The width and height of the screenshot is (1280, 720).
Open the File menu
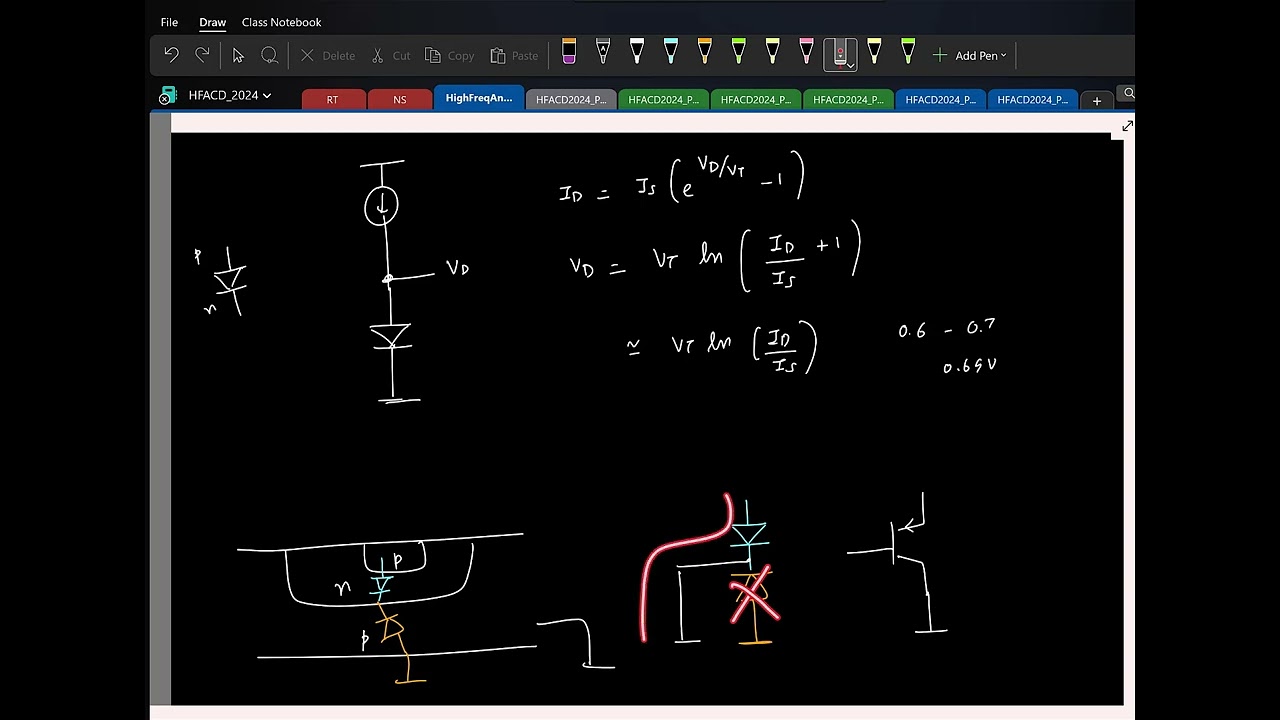click(169, 22)
